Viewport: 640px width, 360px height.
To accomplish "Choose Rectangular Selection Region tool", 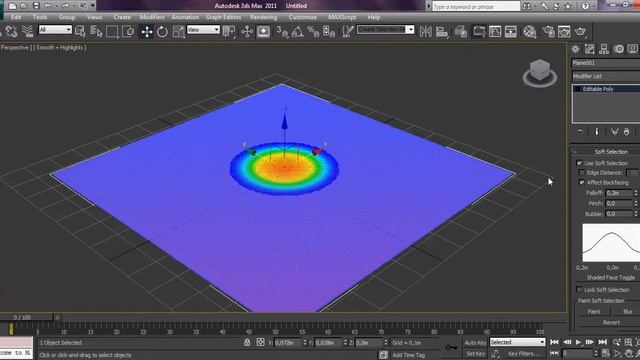I will coord(112,31).
